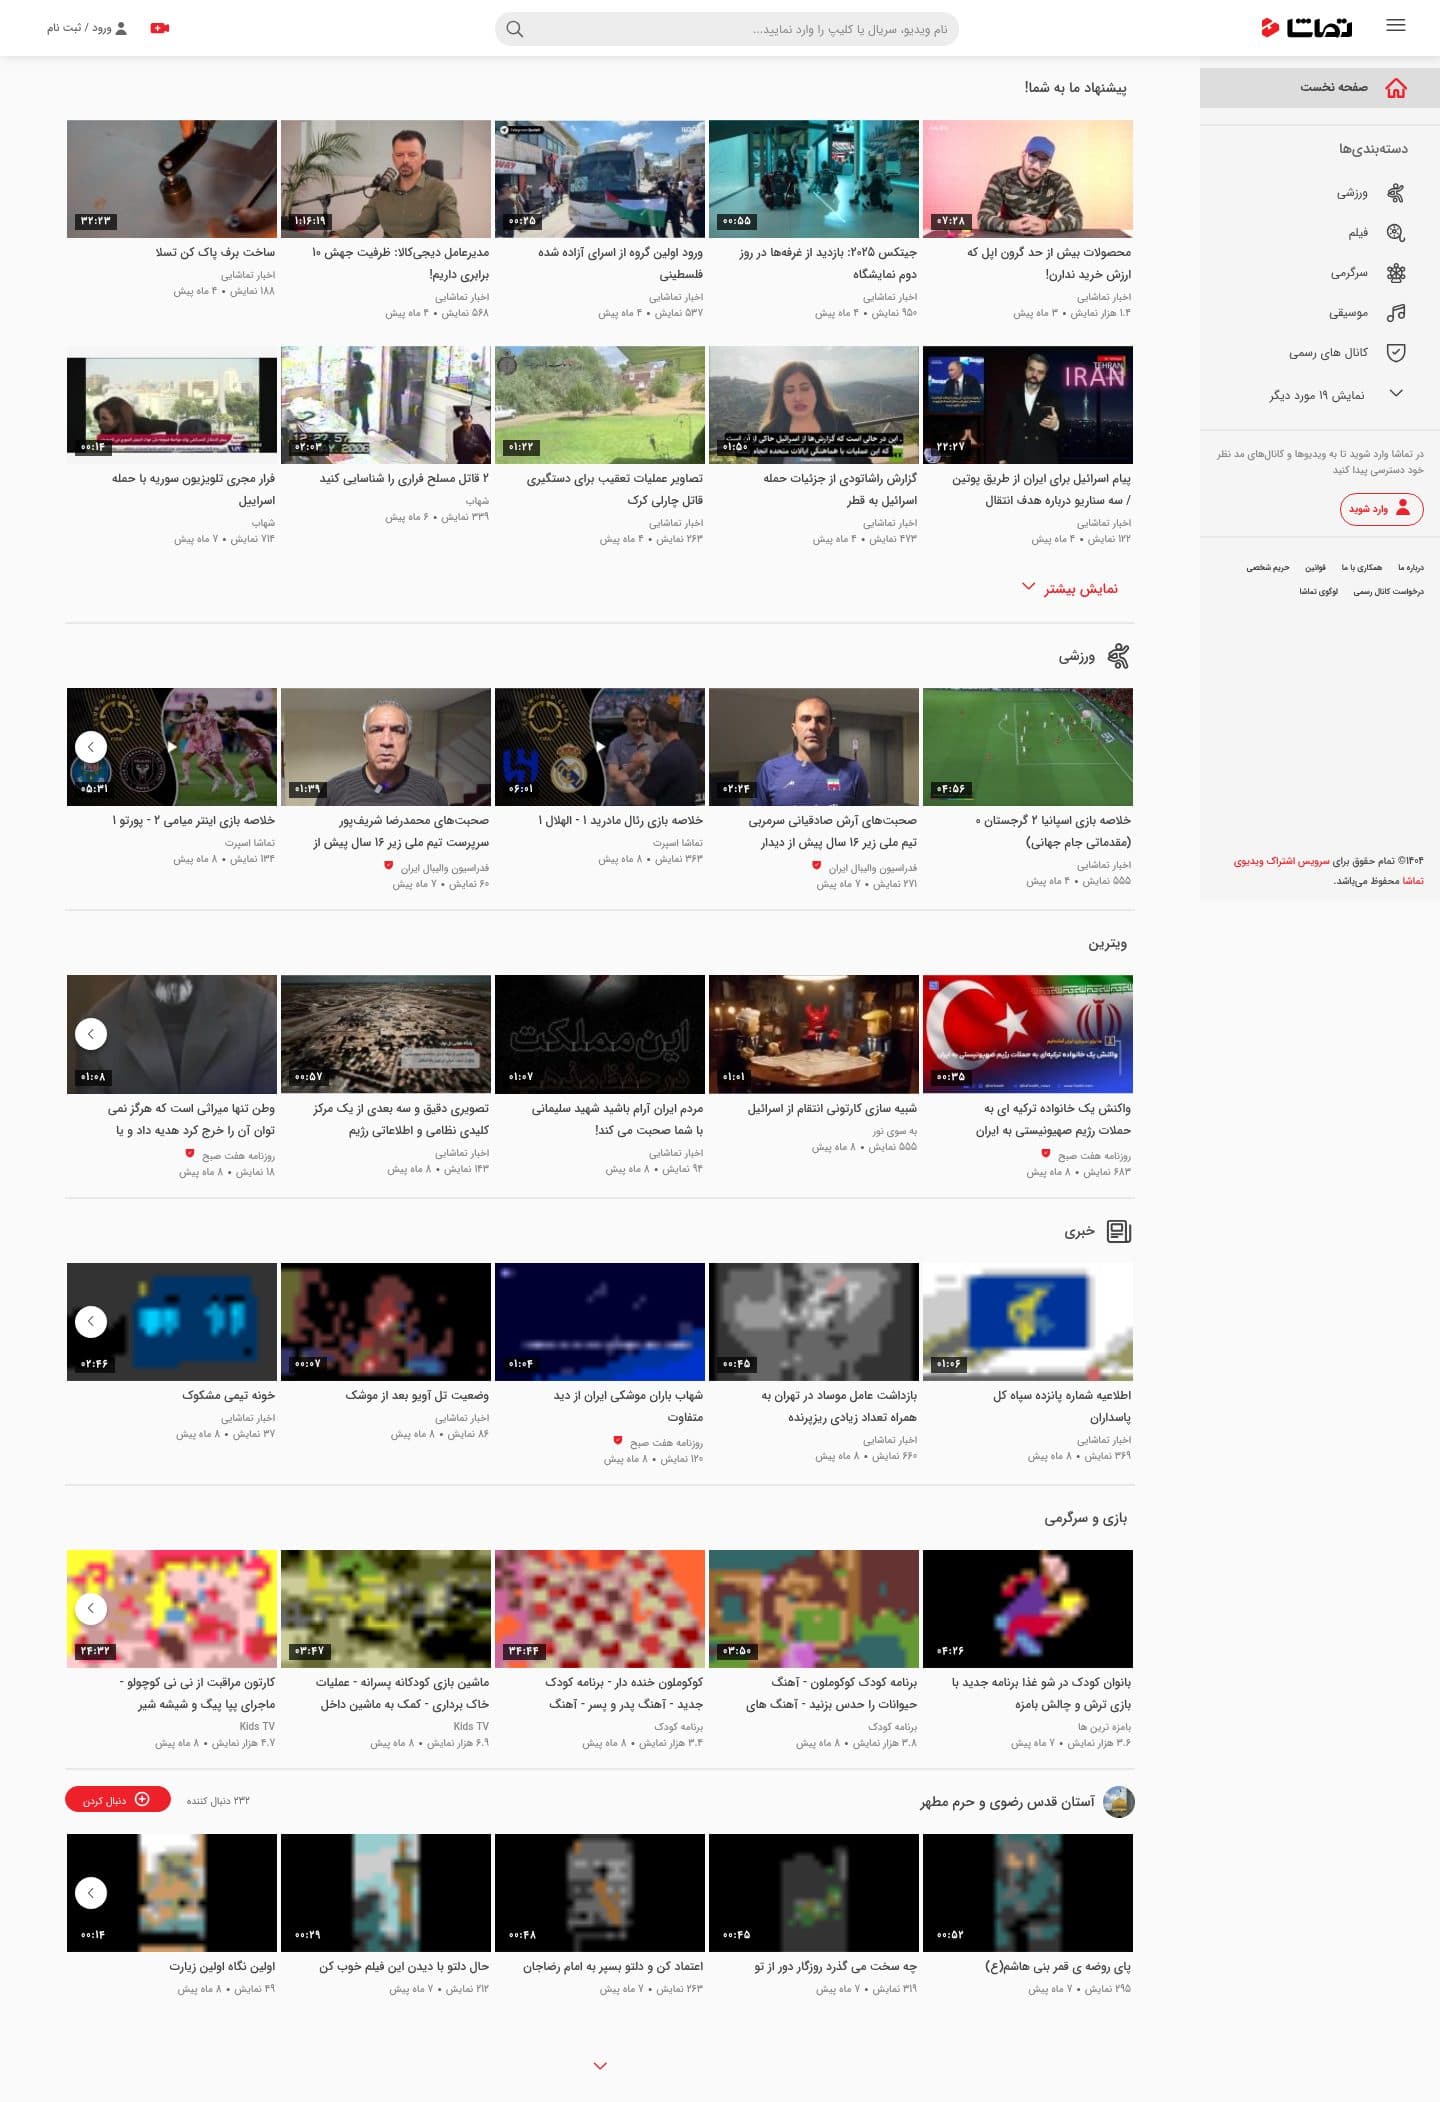The width and height of the screenshot is (1440, 2102).
Task: Click previous arrow on خبری carousel
Action: point(91,1322)
